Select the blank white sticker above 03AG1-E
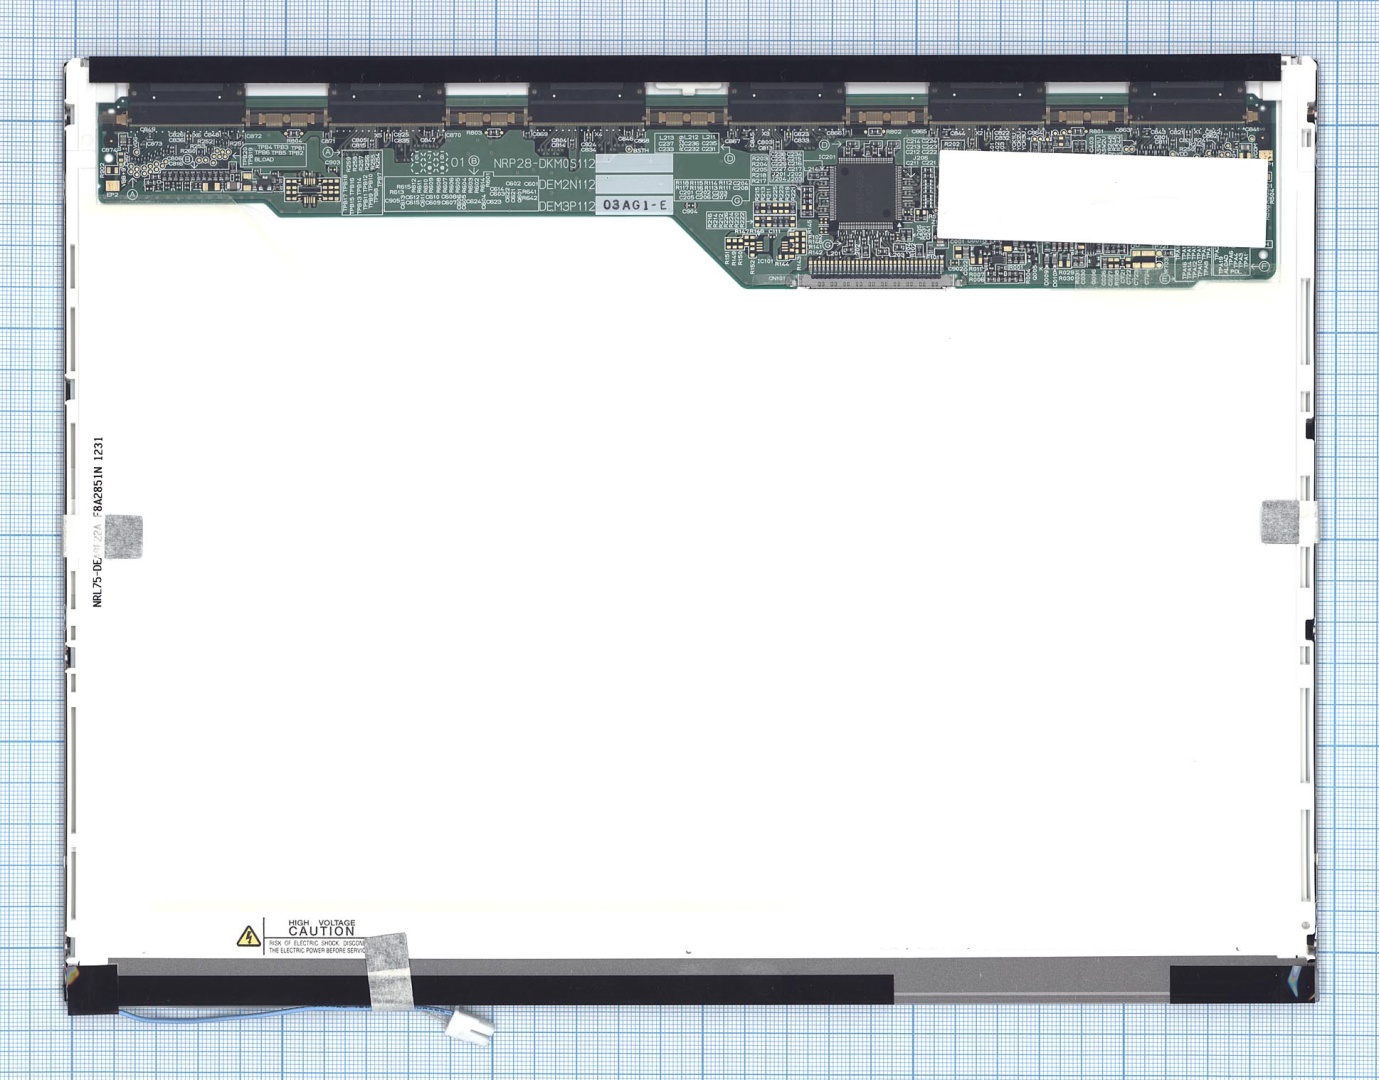 (x=635, y=183)
